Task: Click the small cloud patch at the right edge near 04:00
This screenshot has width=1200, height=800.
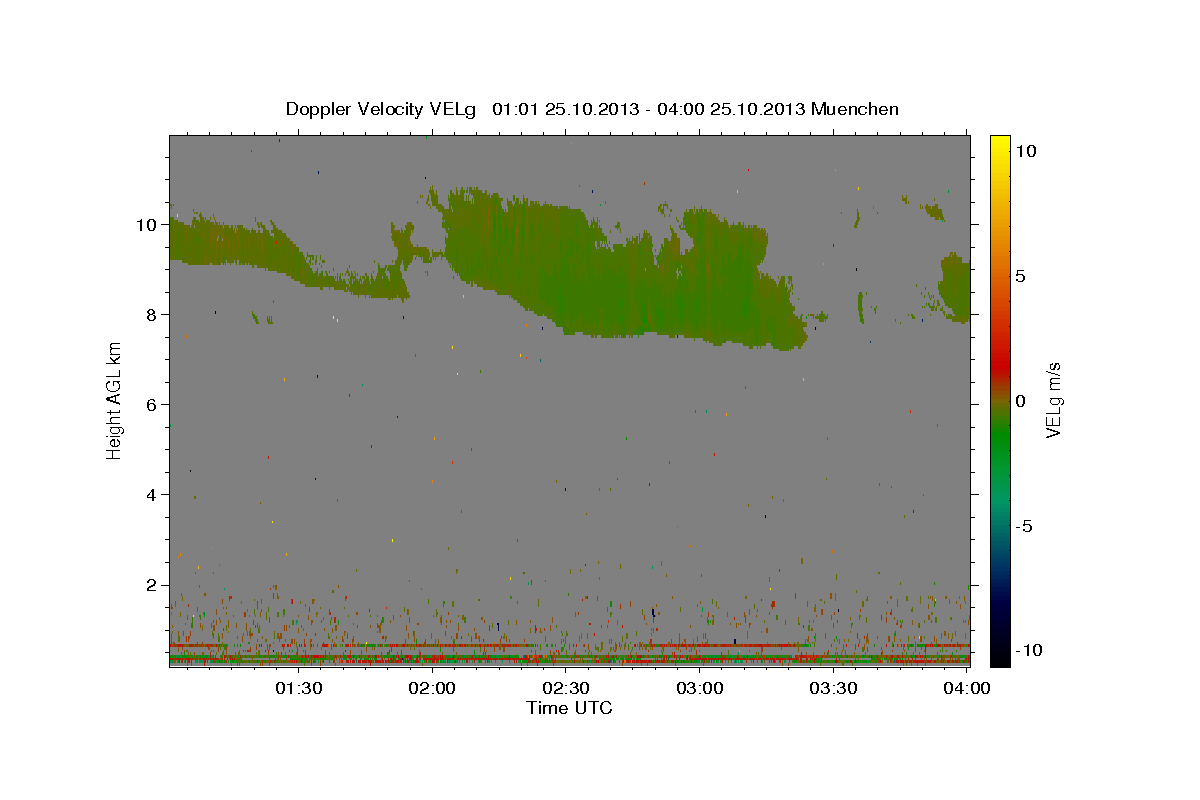Action: tap(956, 288)
